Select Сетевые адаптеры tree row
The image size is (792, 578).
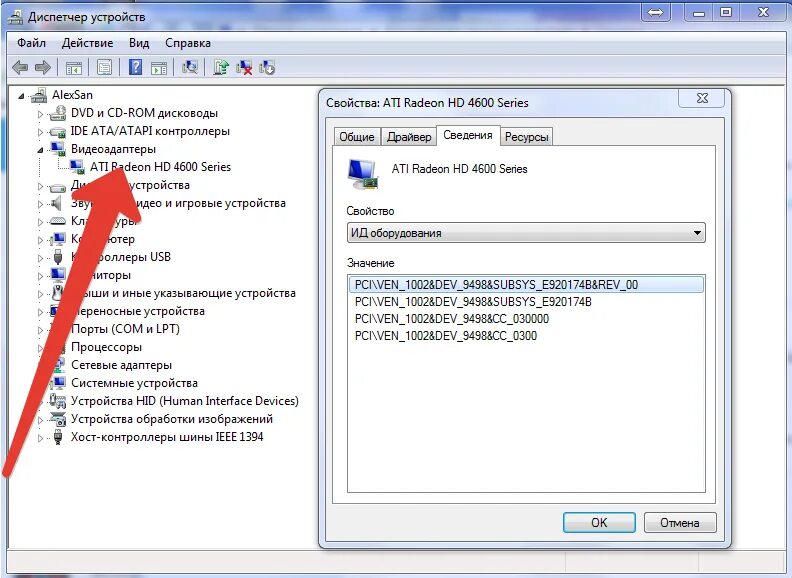pyautogui.click(x=121, y=365)
